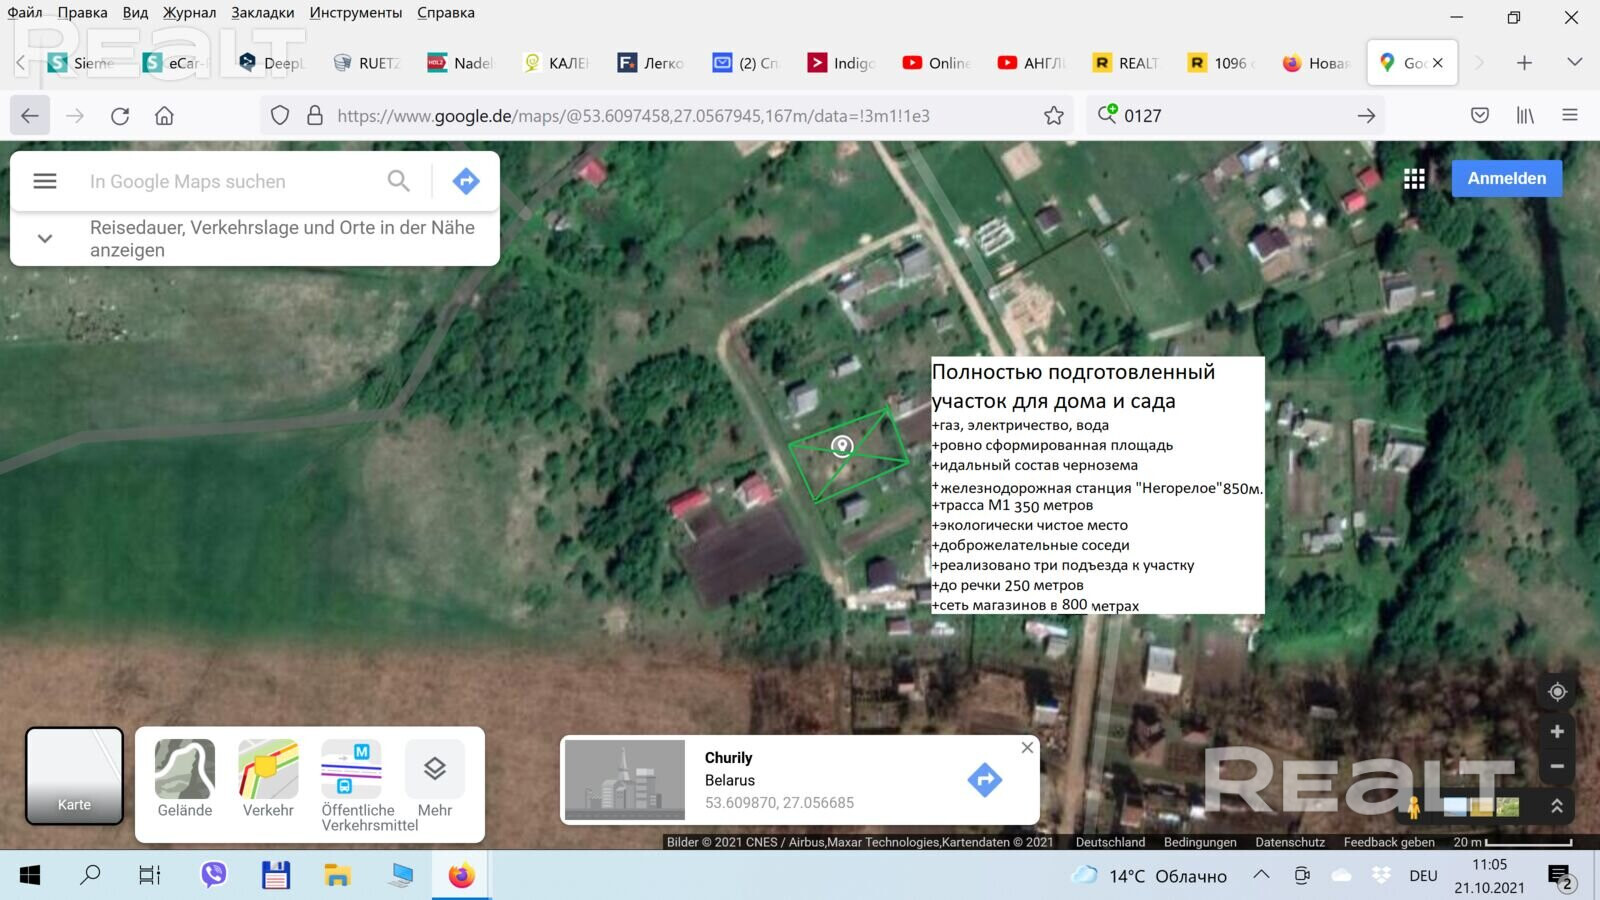This screenshot has height=900, width=1600.
Task: Switch to Karte map view
Action: tap(75, 776)
